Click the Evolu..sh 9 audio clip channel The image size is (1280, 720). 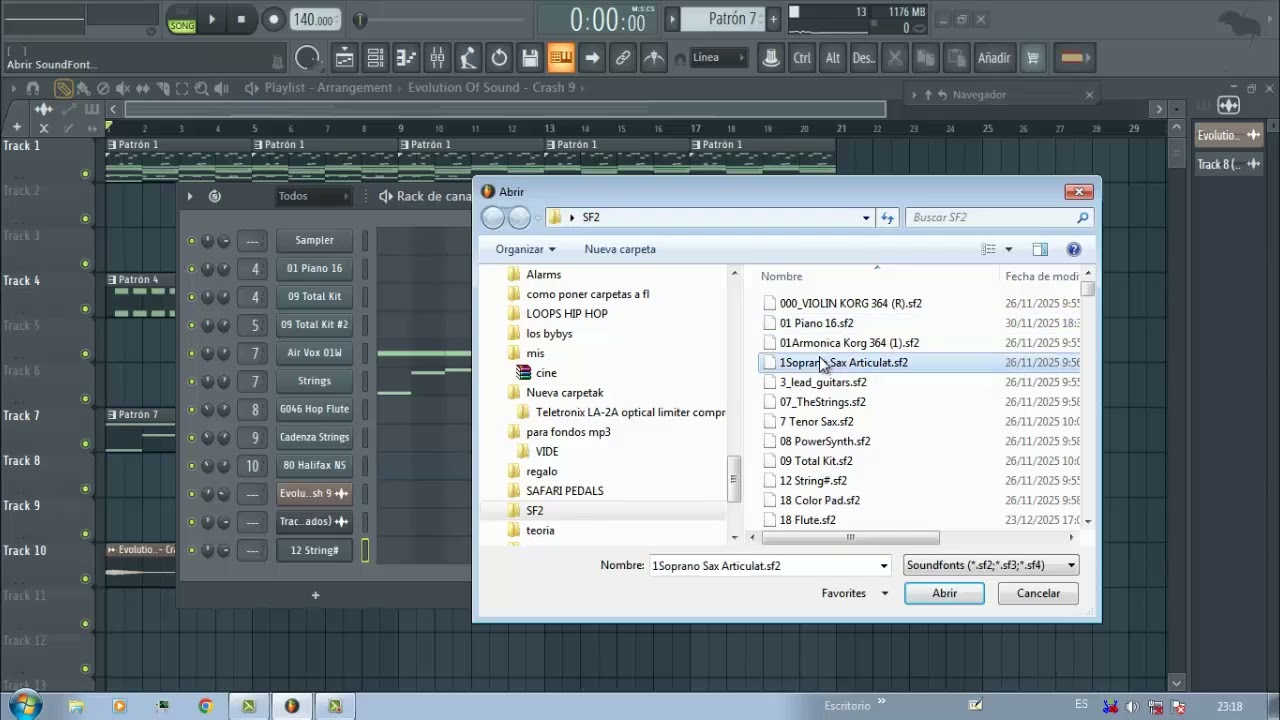pos(314,493)
